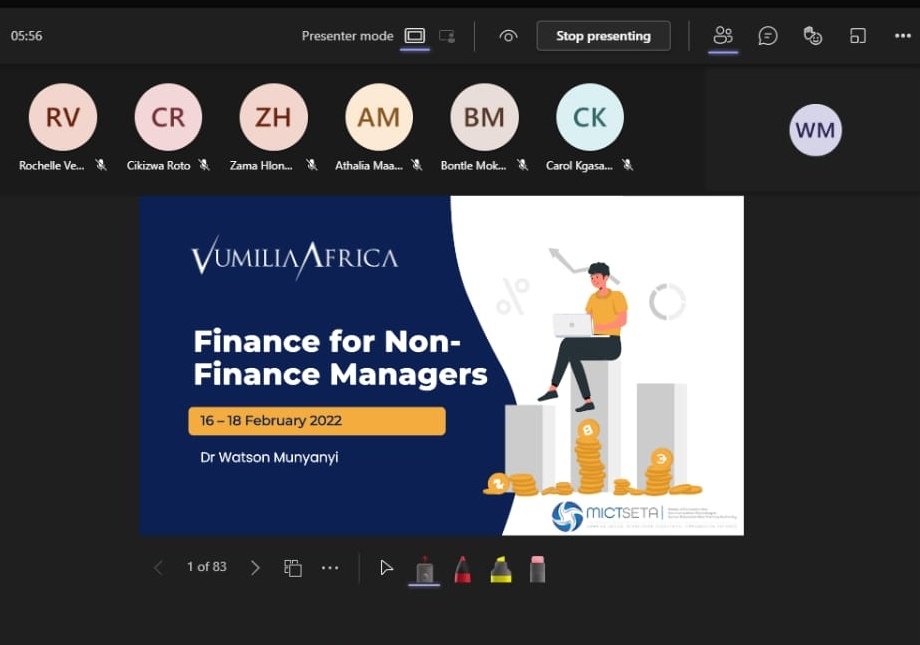Select Cikizwa Roto CR avatar
This screenshot has width=920, height=645.
click(x=168, y=117)
